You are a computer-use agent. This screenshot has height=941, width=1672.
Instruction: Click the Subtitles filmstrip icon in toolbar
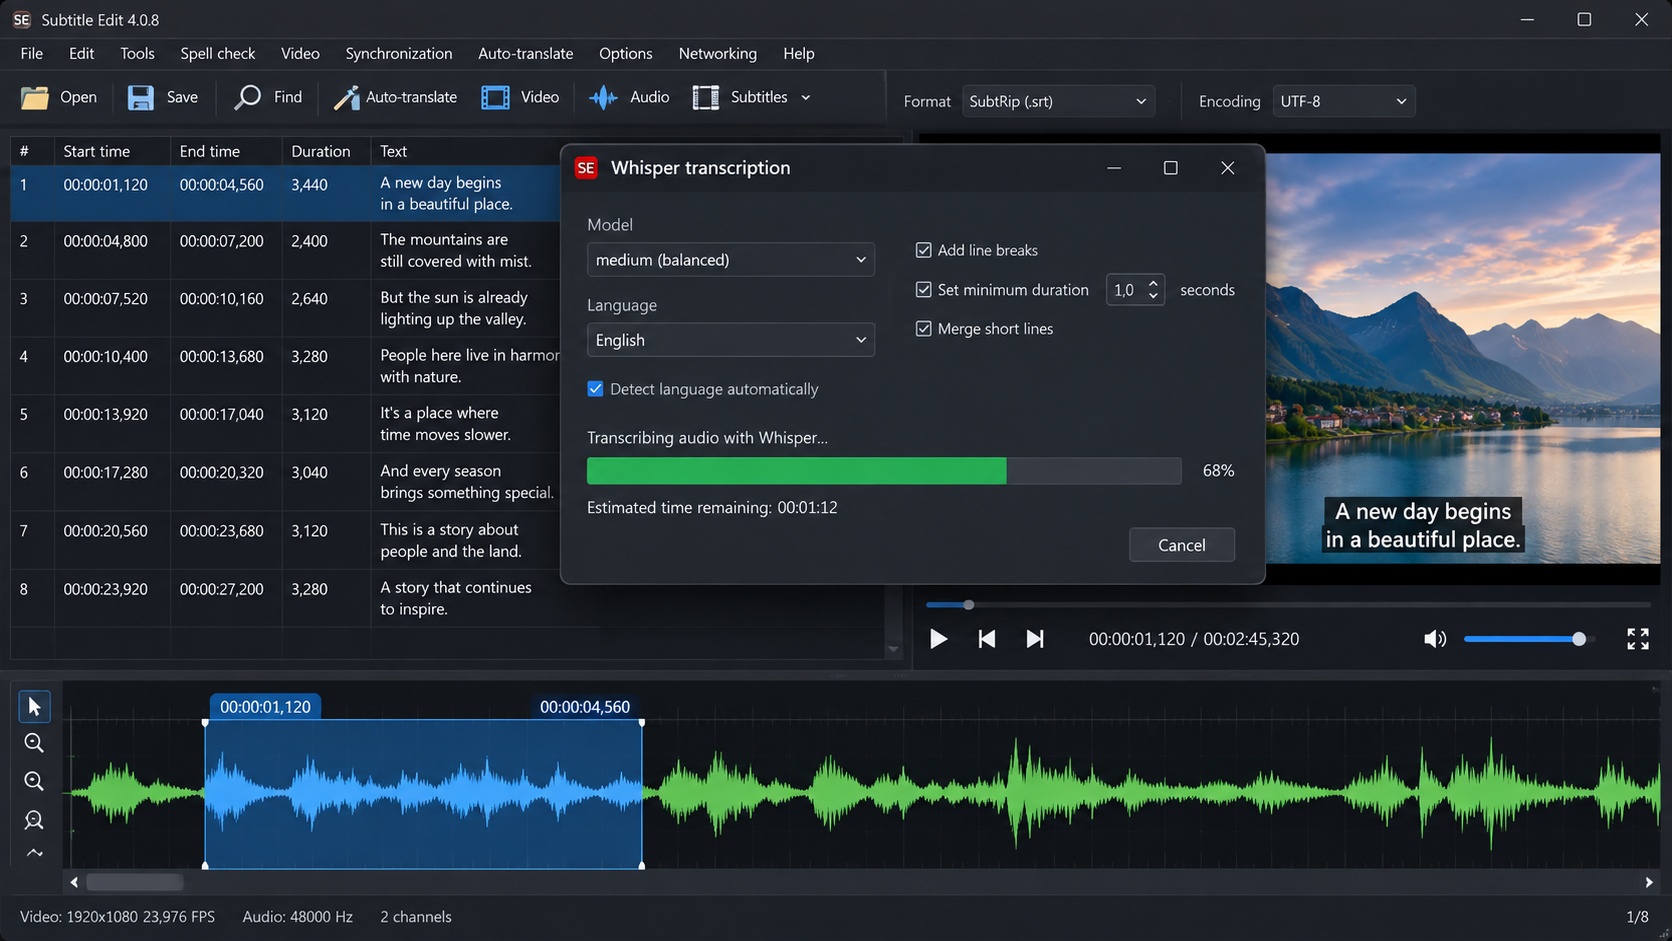[706, 97]
